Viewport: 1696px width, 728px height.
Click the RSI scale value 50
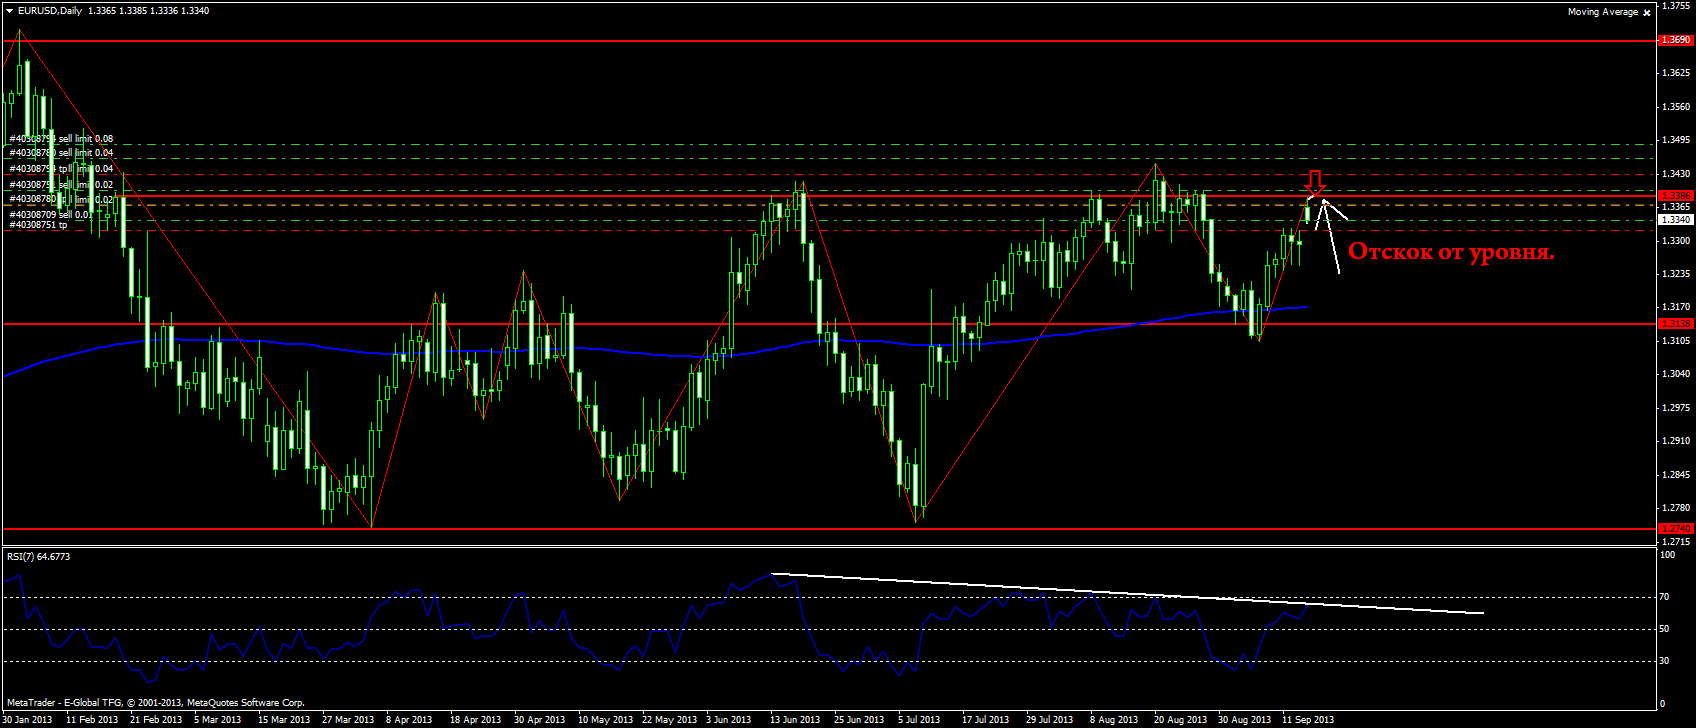tap(1665, 629)
